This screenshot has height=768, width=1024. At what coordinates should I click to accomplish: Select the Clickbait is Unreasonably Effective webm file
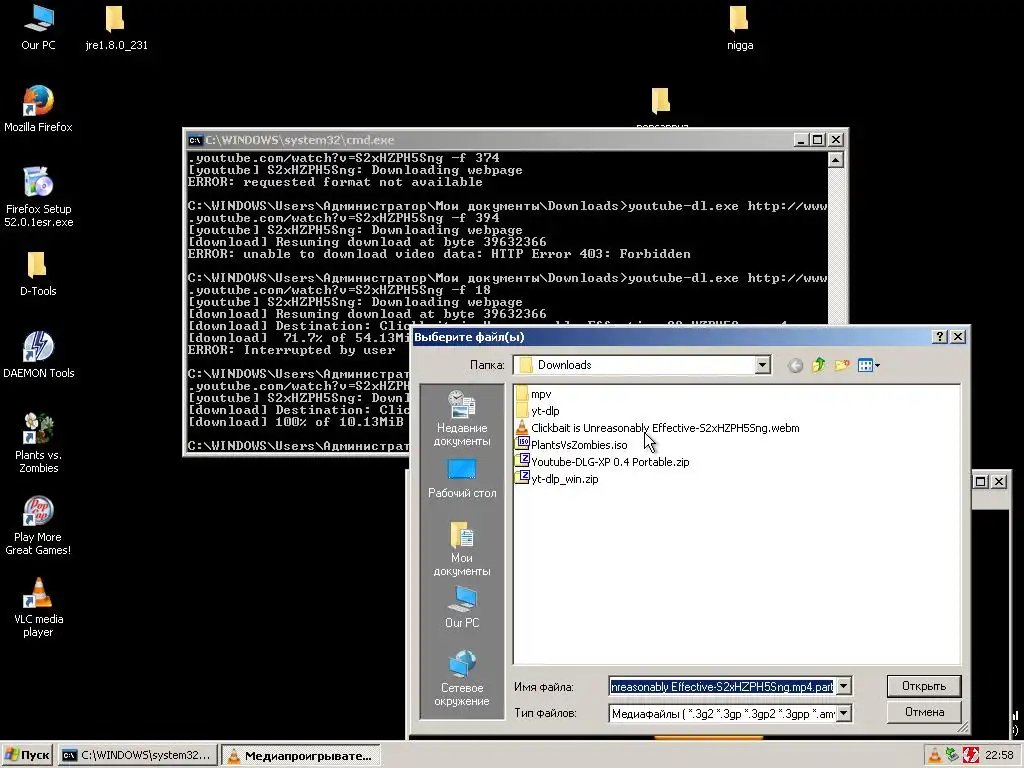click(x=657, y=428)
